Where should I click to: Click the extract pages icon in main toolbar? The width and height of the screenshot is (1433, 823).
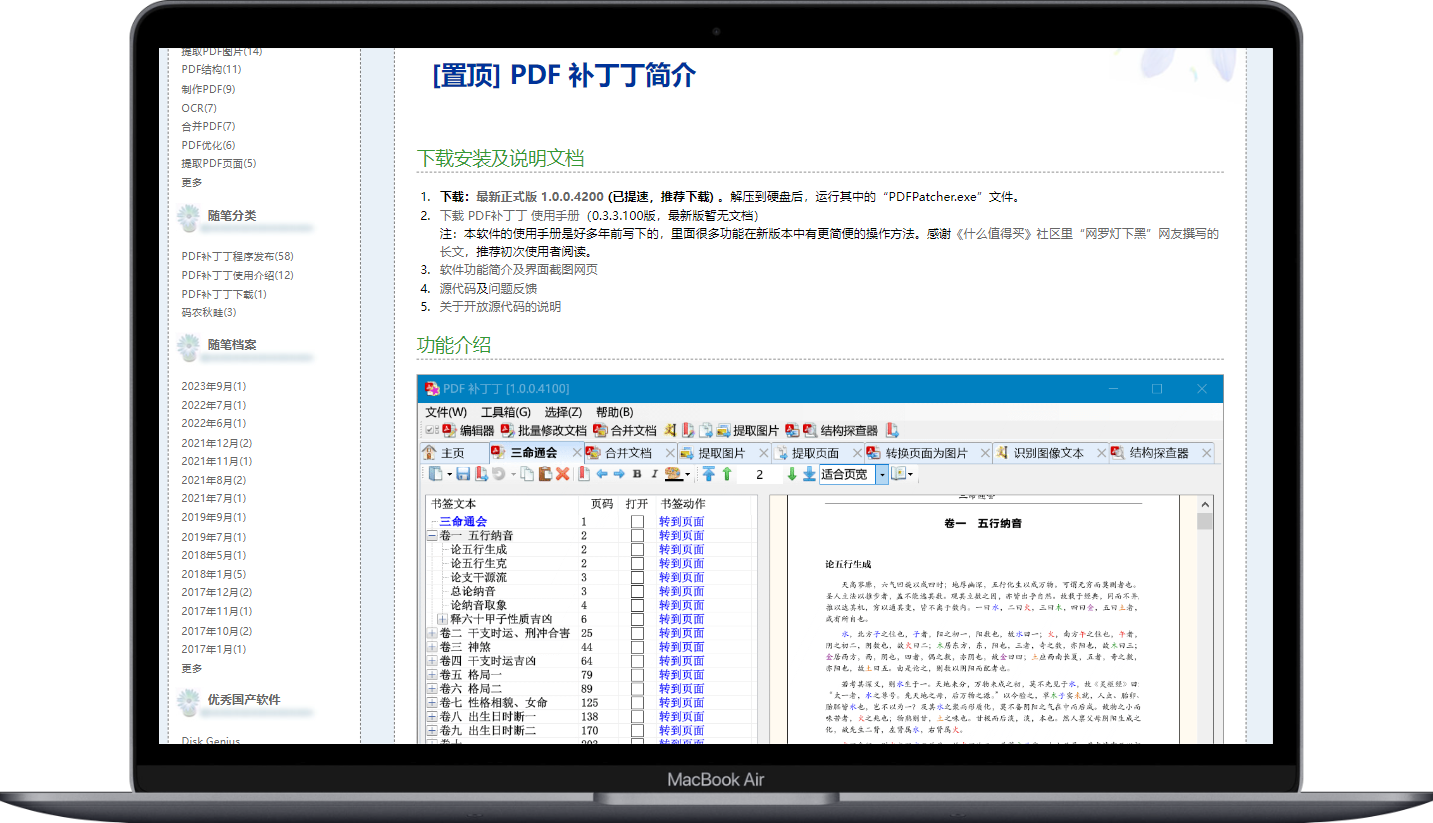pos(706,430)
